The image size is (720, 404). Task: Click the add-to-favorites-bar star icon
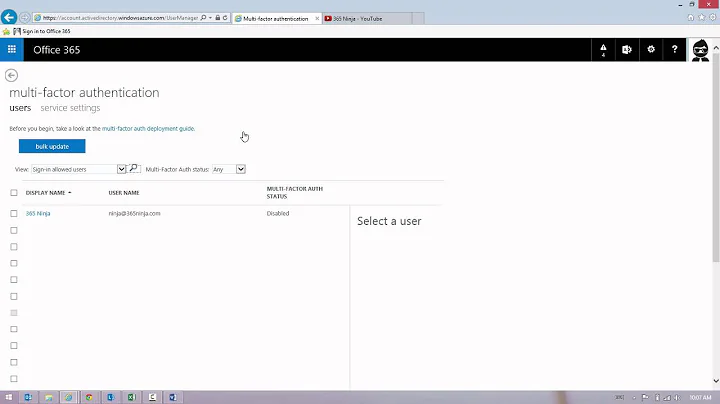tap(6, 32)
